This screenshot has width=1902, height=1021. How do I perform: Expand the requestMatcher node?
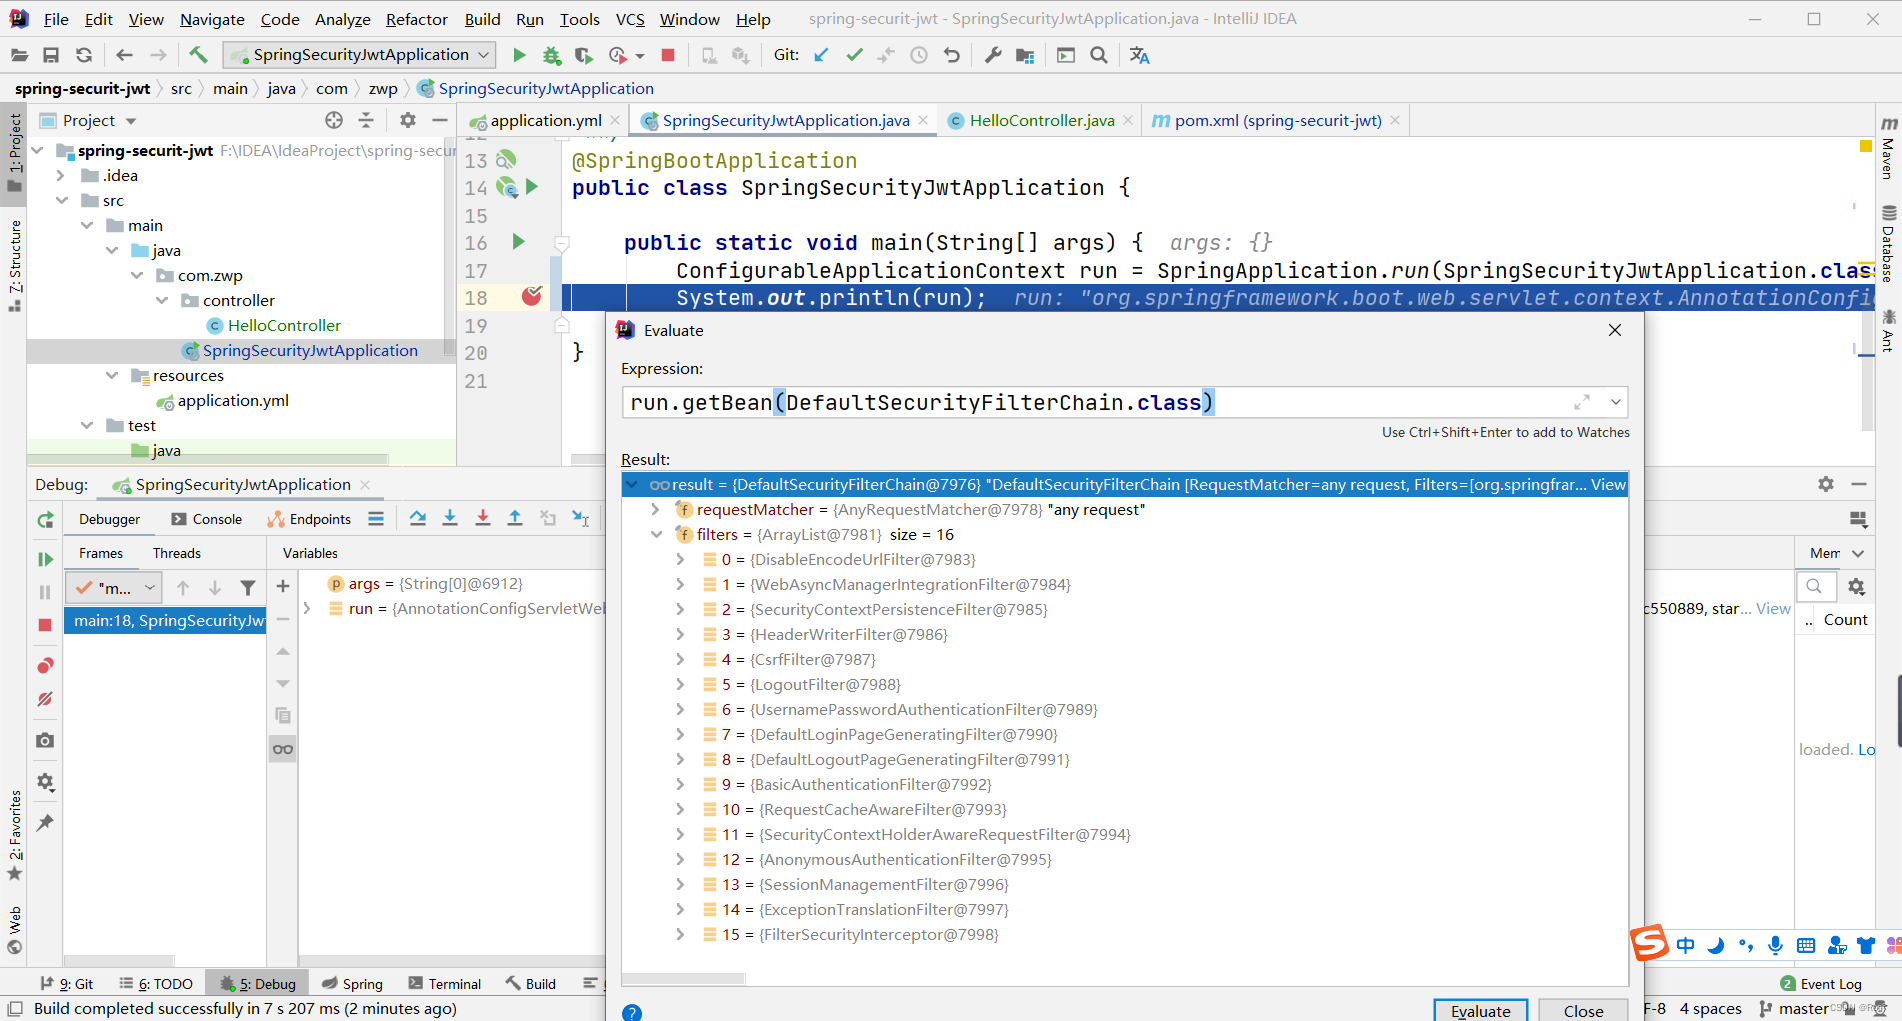[x=656, y=509]
